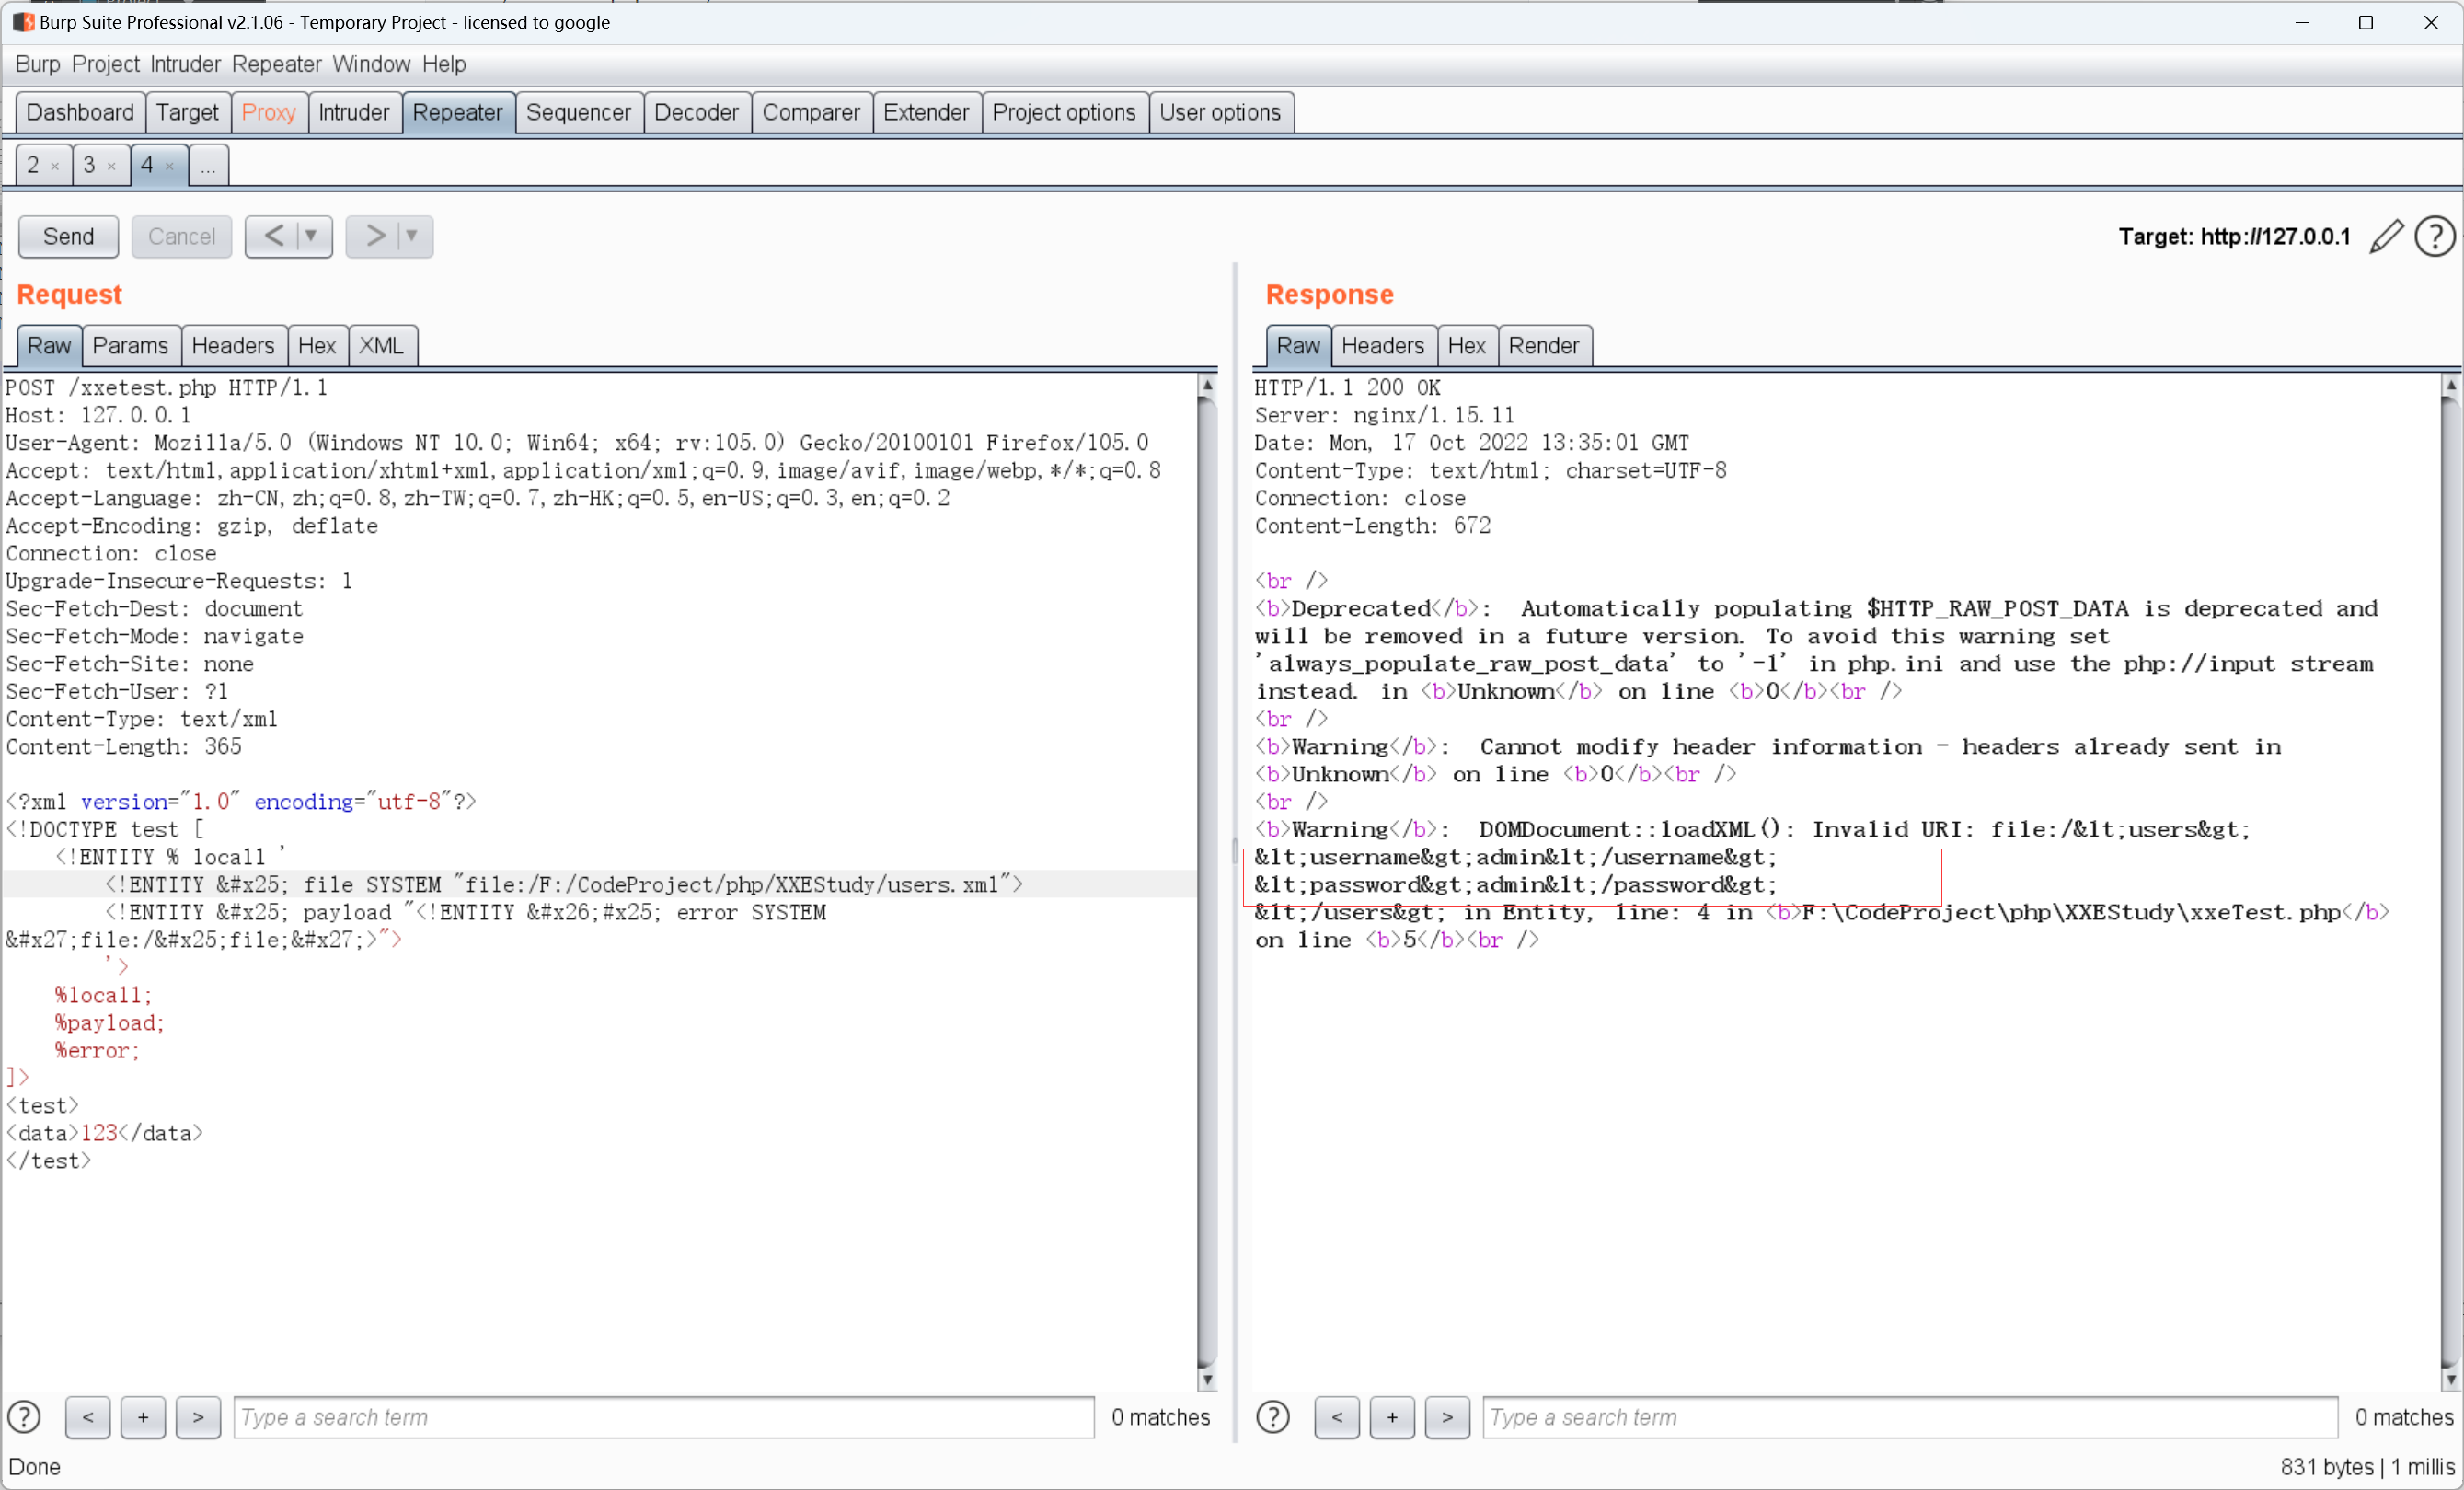2464x1490 pixels.
Task: Open the new Repeater tab '...' button
Action: 208,165
